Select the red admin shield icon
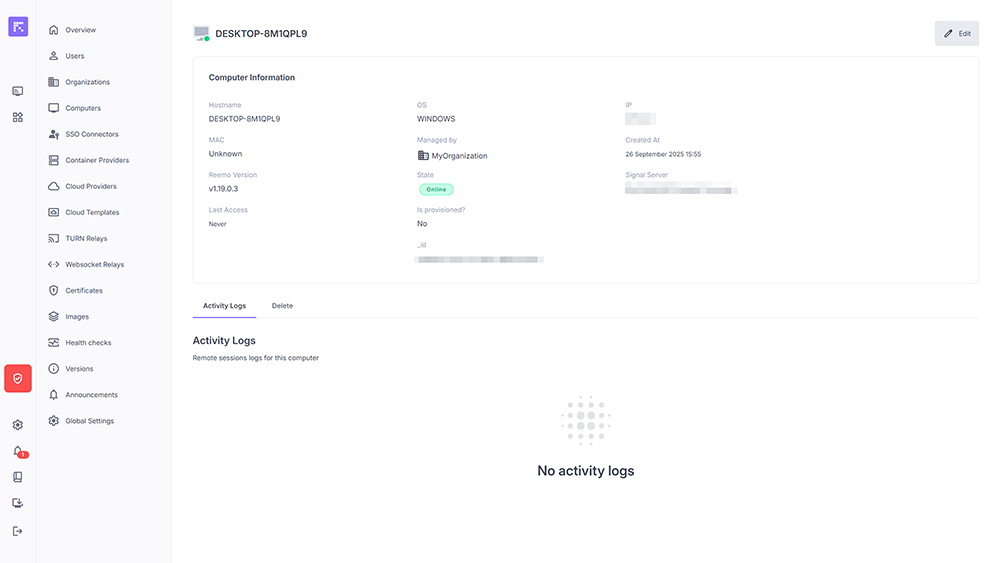 pyautogui.click(x=18, y=378)
